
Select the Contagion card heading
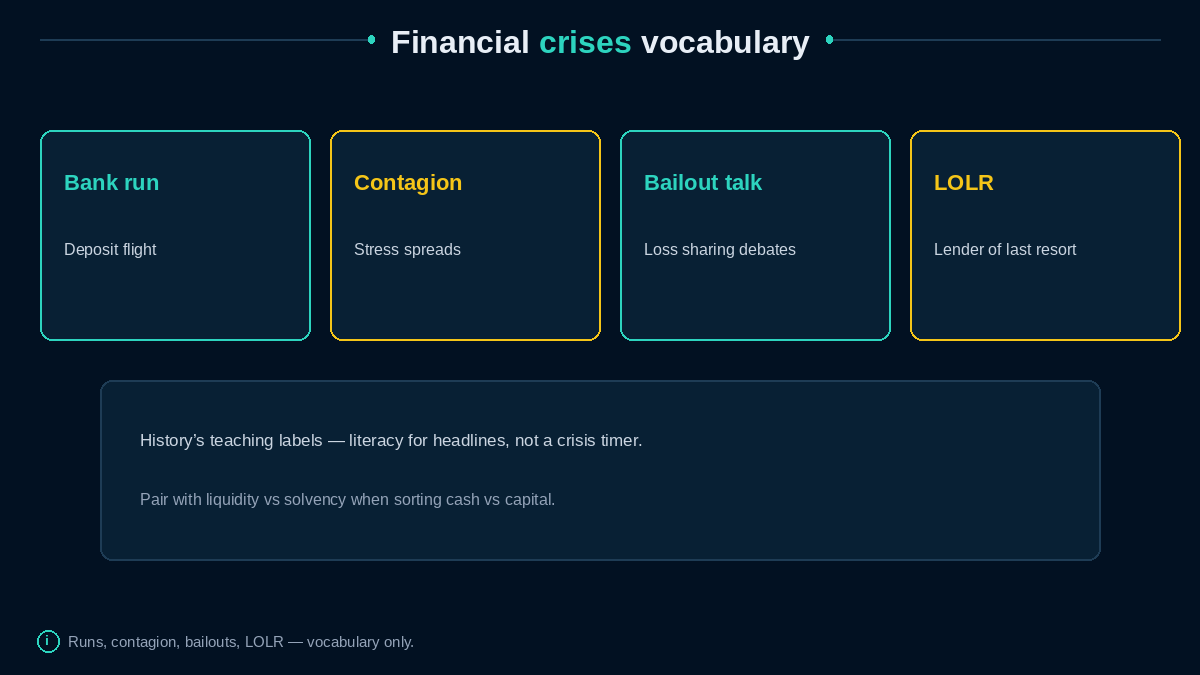coord(408,183)
